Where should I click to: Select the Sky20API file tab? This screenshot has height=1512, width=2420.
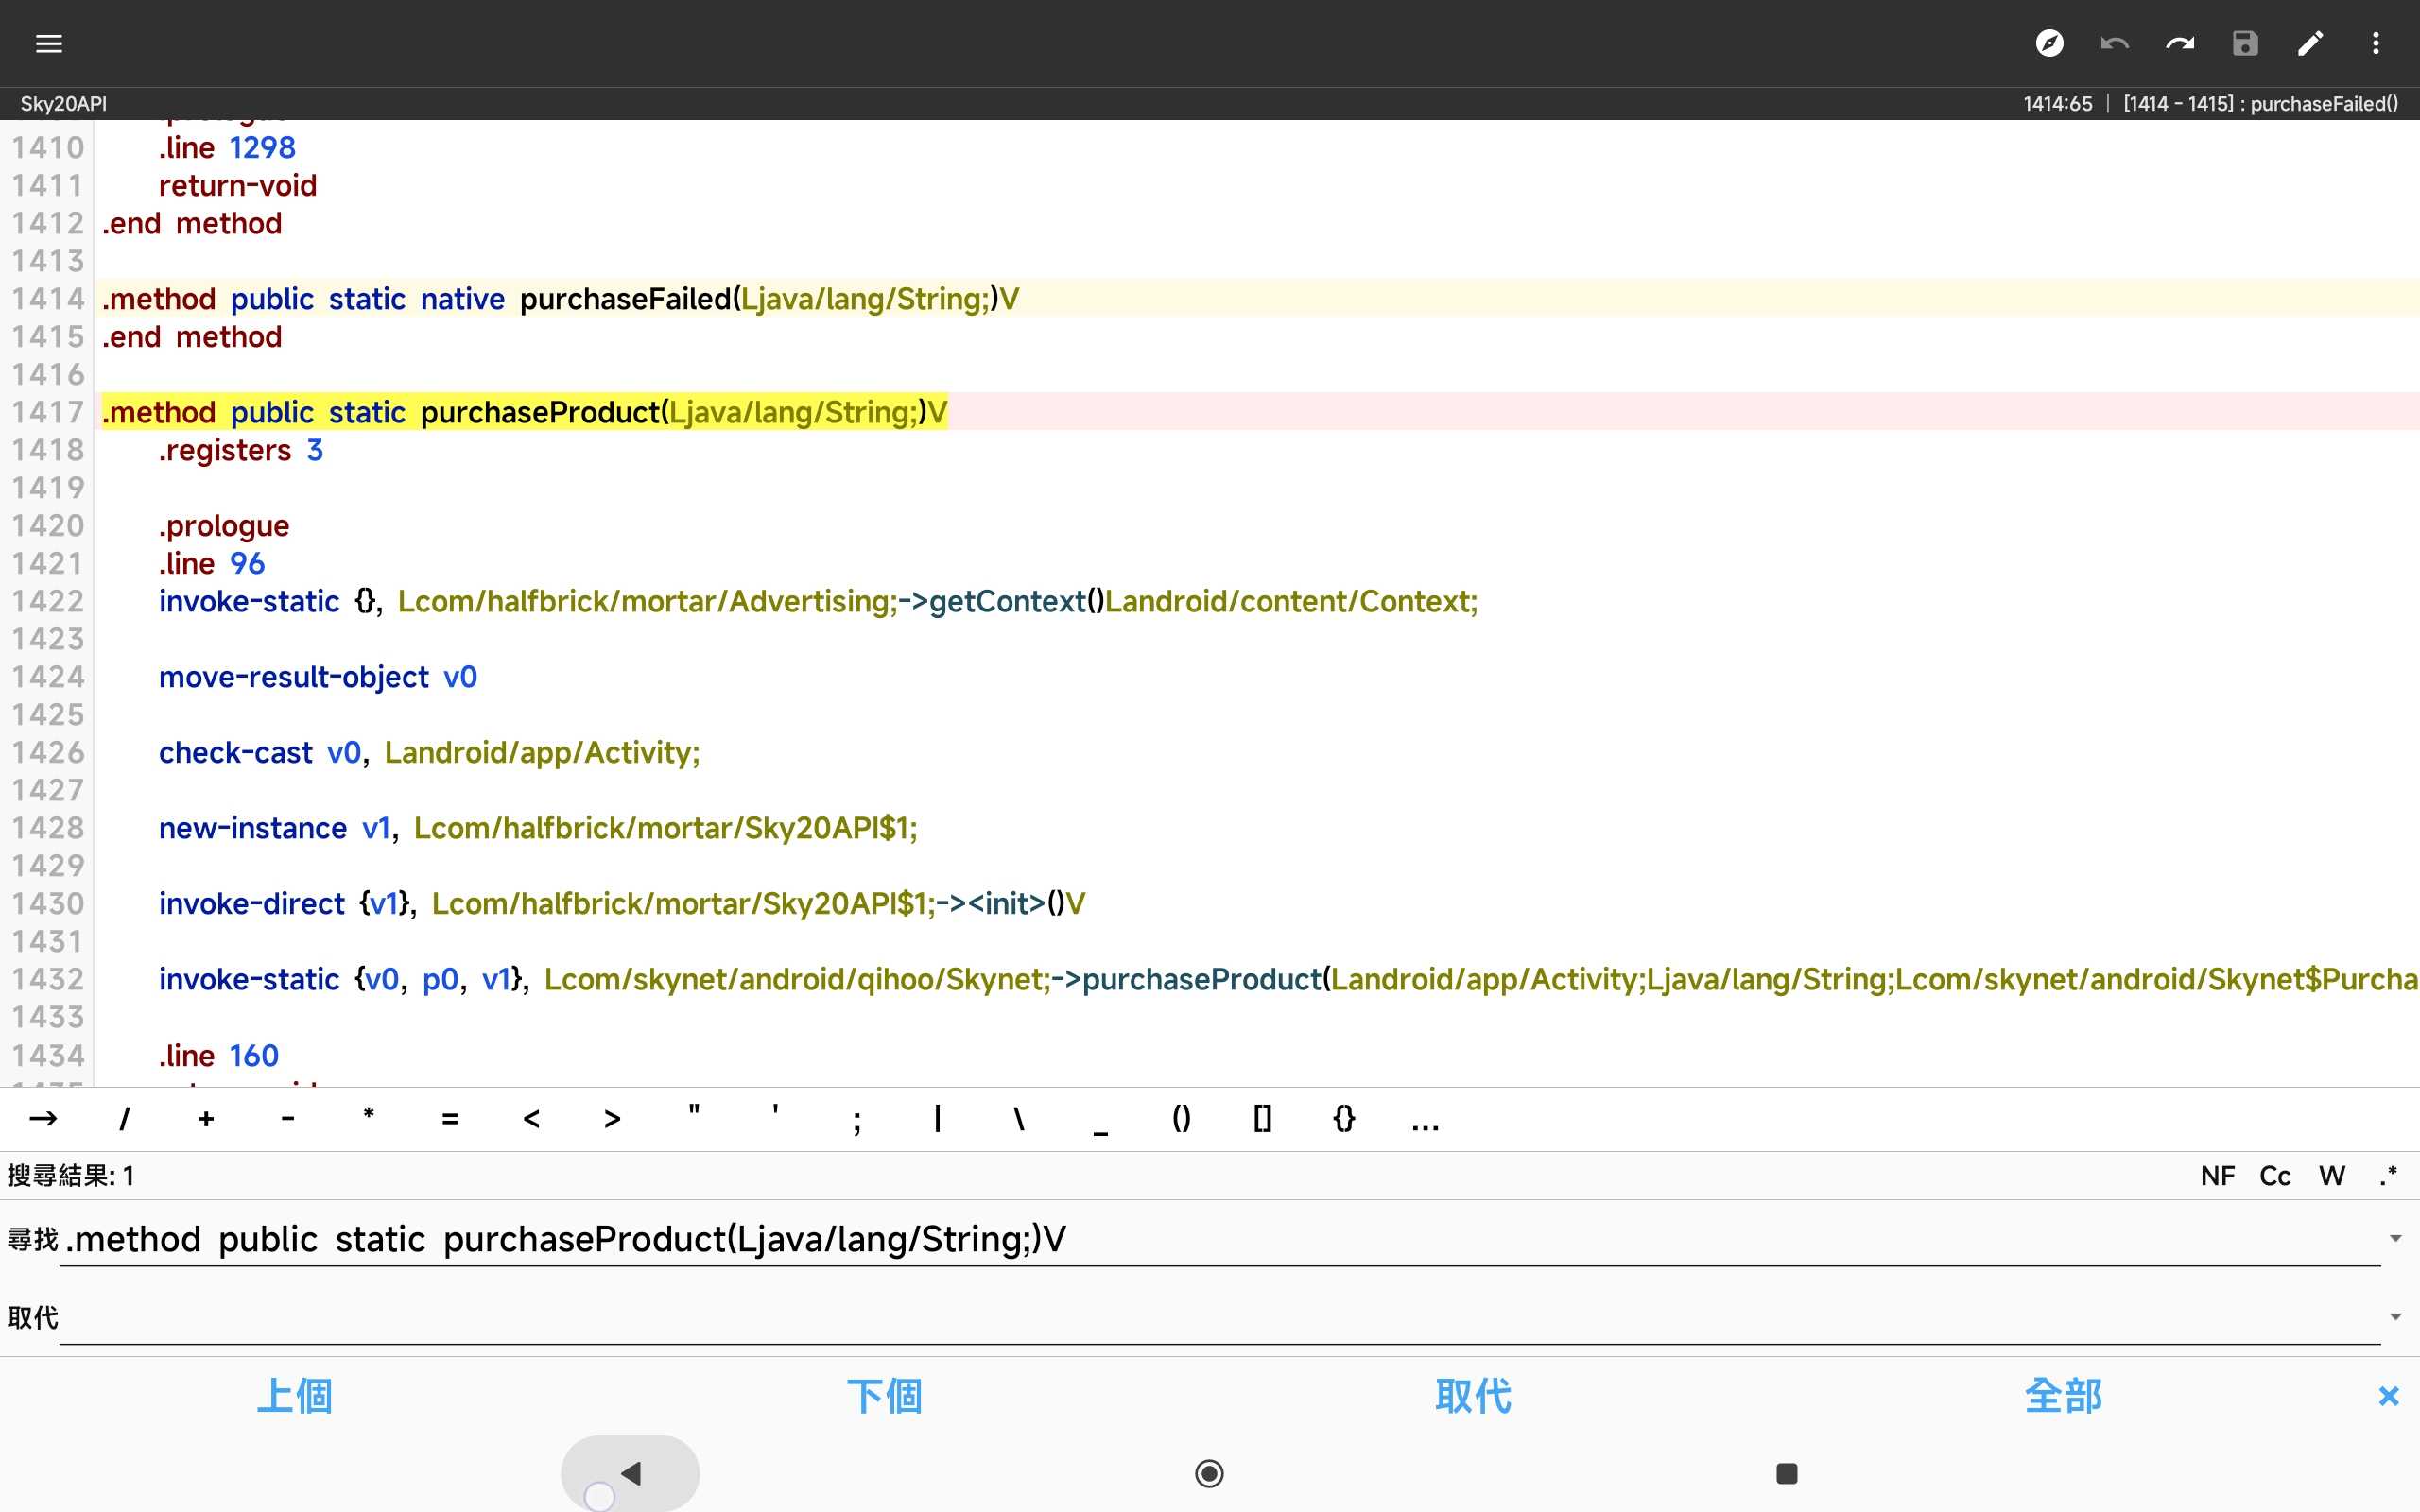[x=63, y=104]
